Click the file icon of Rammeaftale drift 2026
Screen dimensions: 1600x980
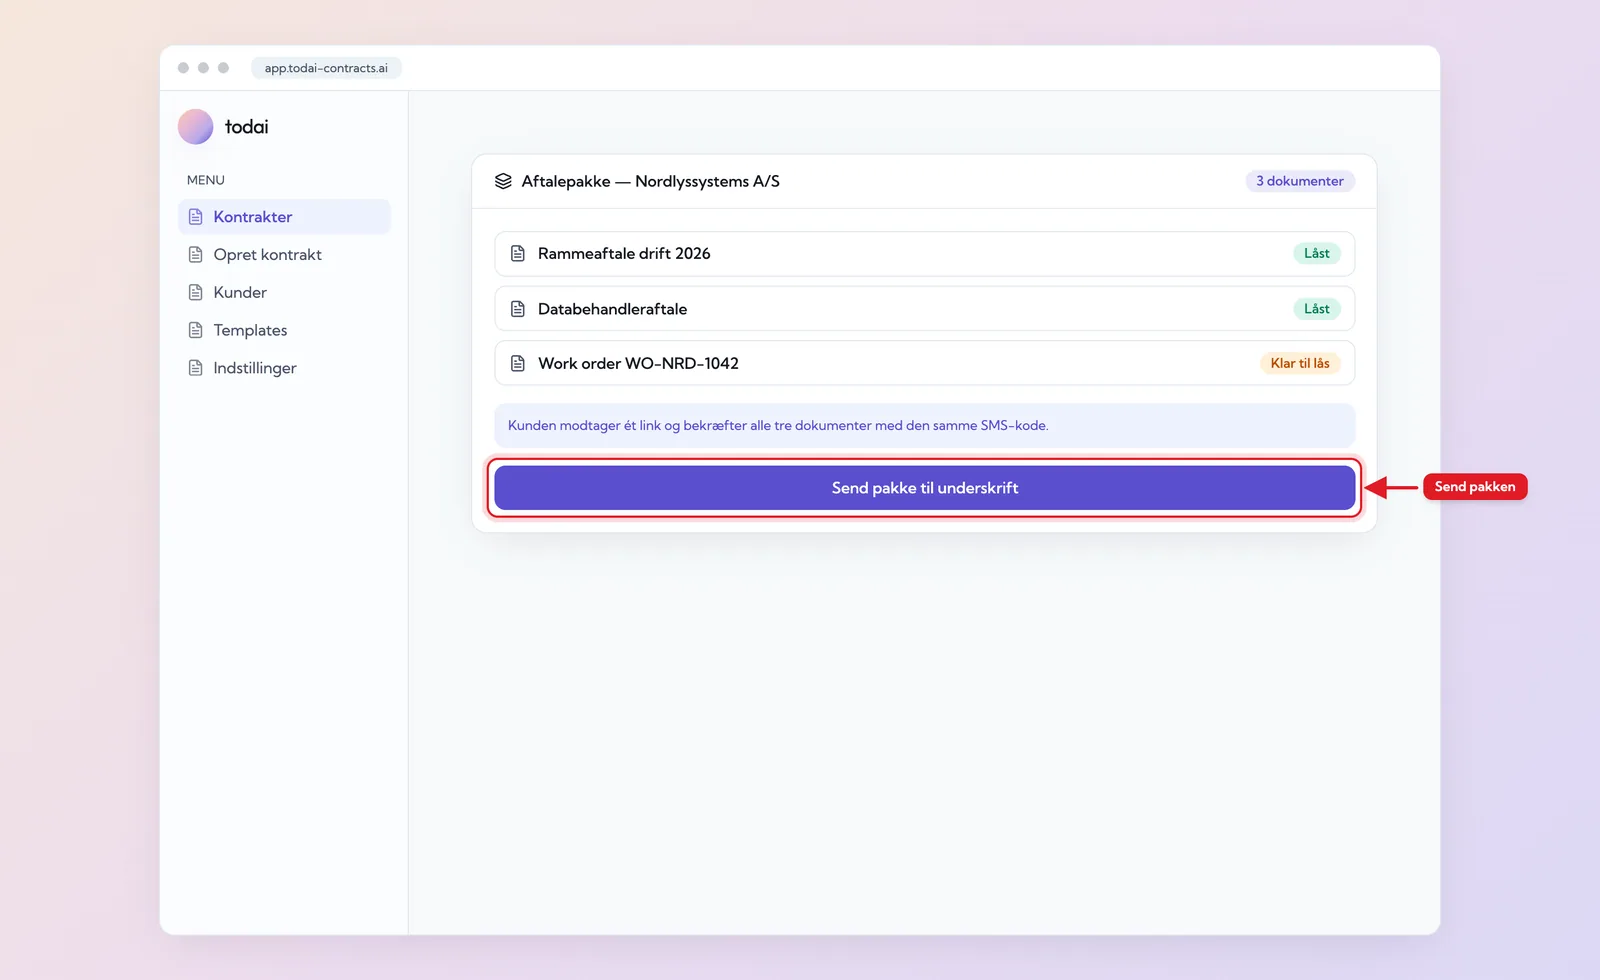click(518, 254)
